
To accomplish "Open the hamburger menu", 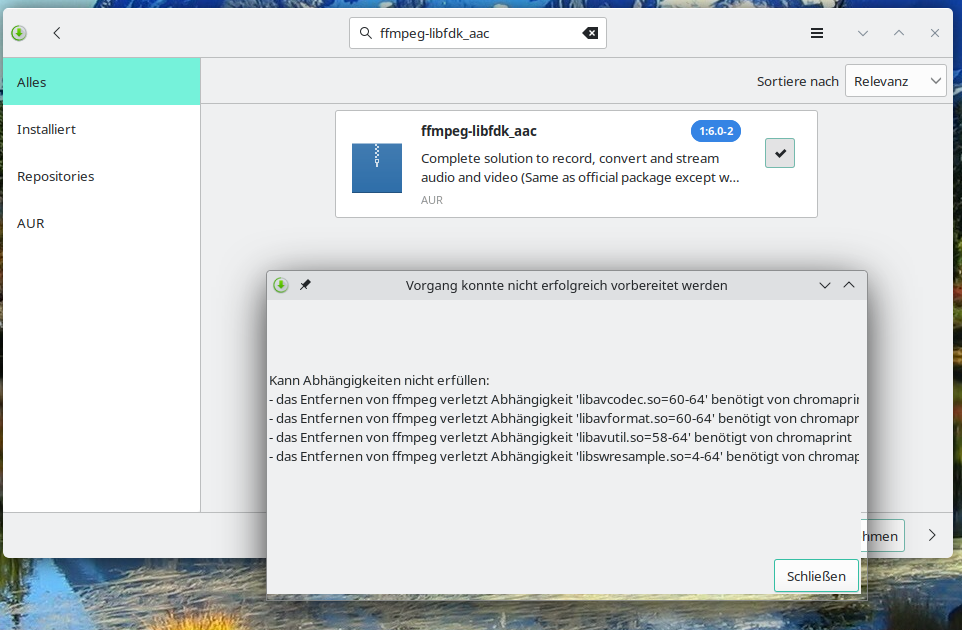I will [817, 33].
